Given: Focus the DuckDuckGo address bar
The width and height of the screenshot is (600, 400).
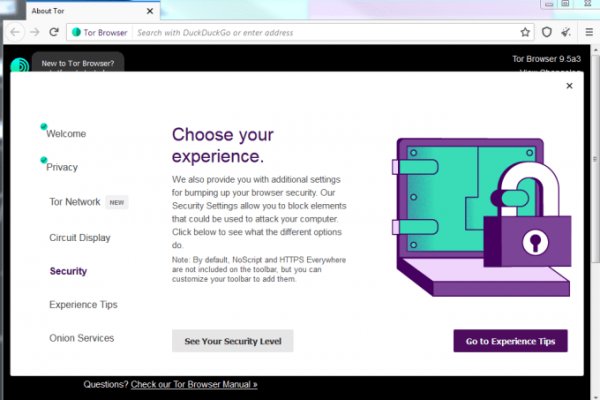Looking at the screenshot, I should (320, 32).
